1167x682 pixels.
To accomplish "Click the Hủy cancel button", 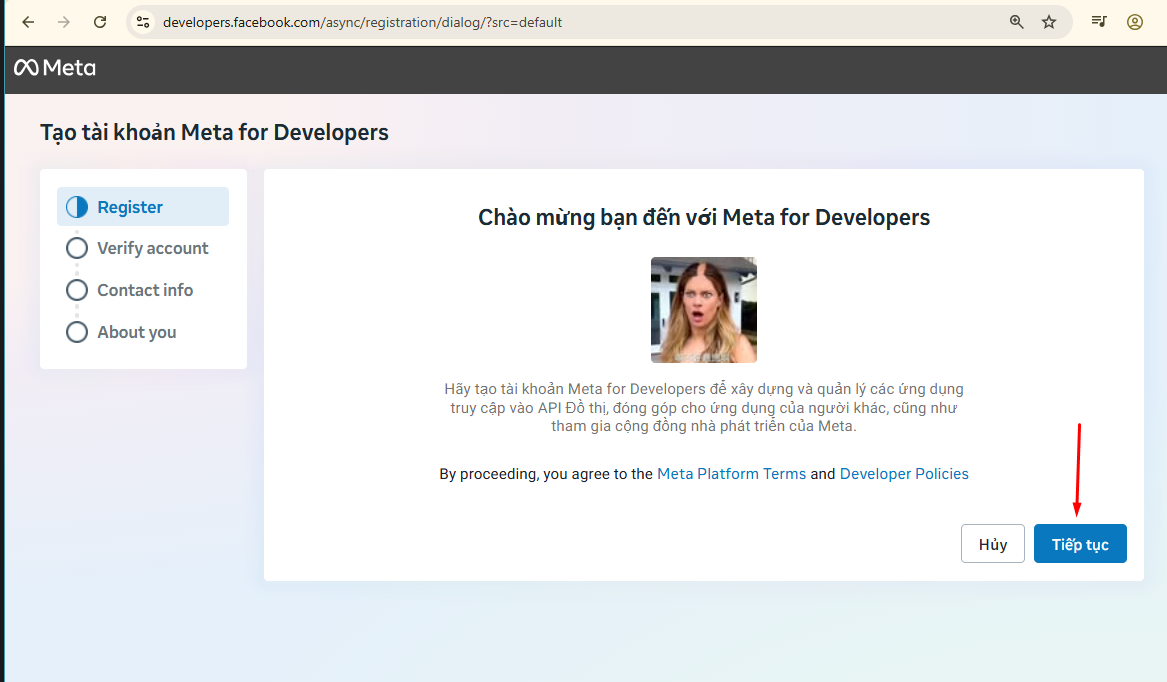I will pos(993,544).
